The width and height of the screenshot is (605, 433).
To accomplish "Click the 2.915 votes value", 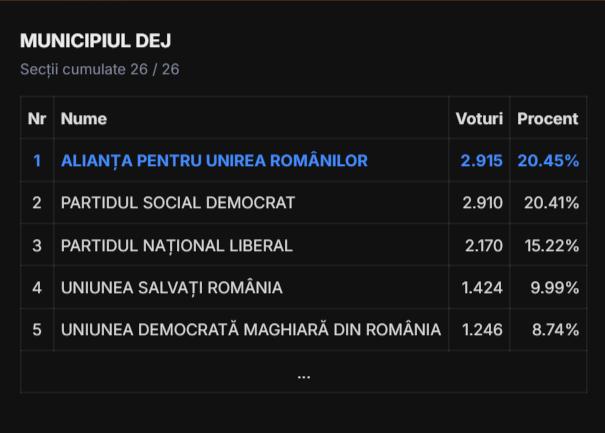I will (481, 160).
